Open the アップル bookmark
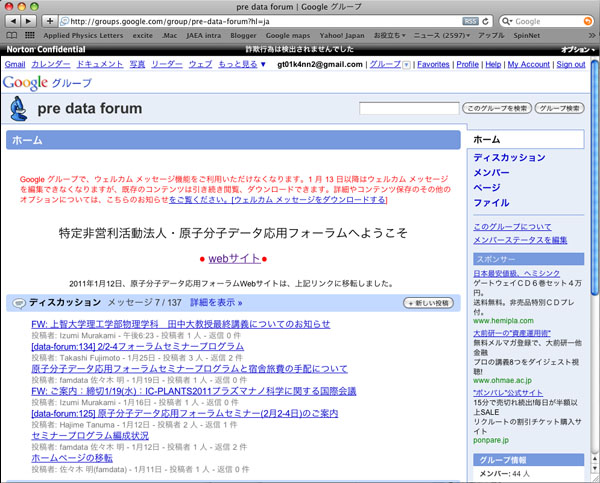Viewport: 600px width, 483px height. point(491,36)
